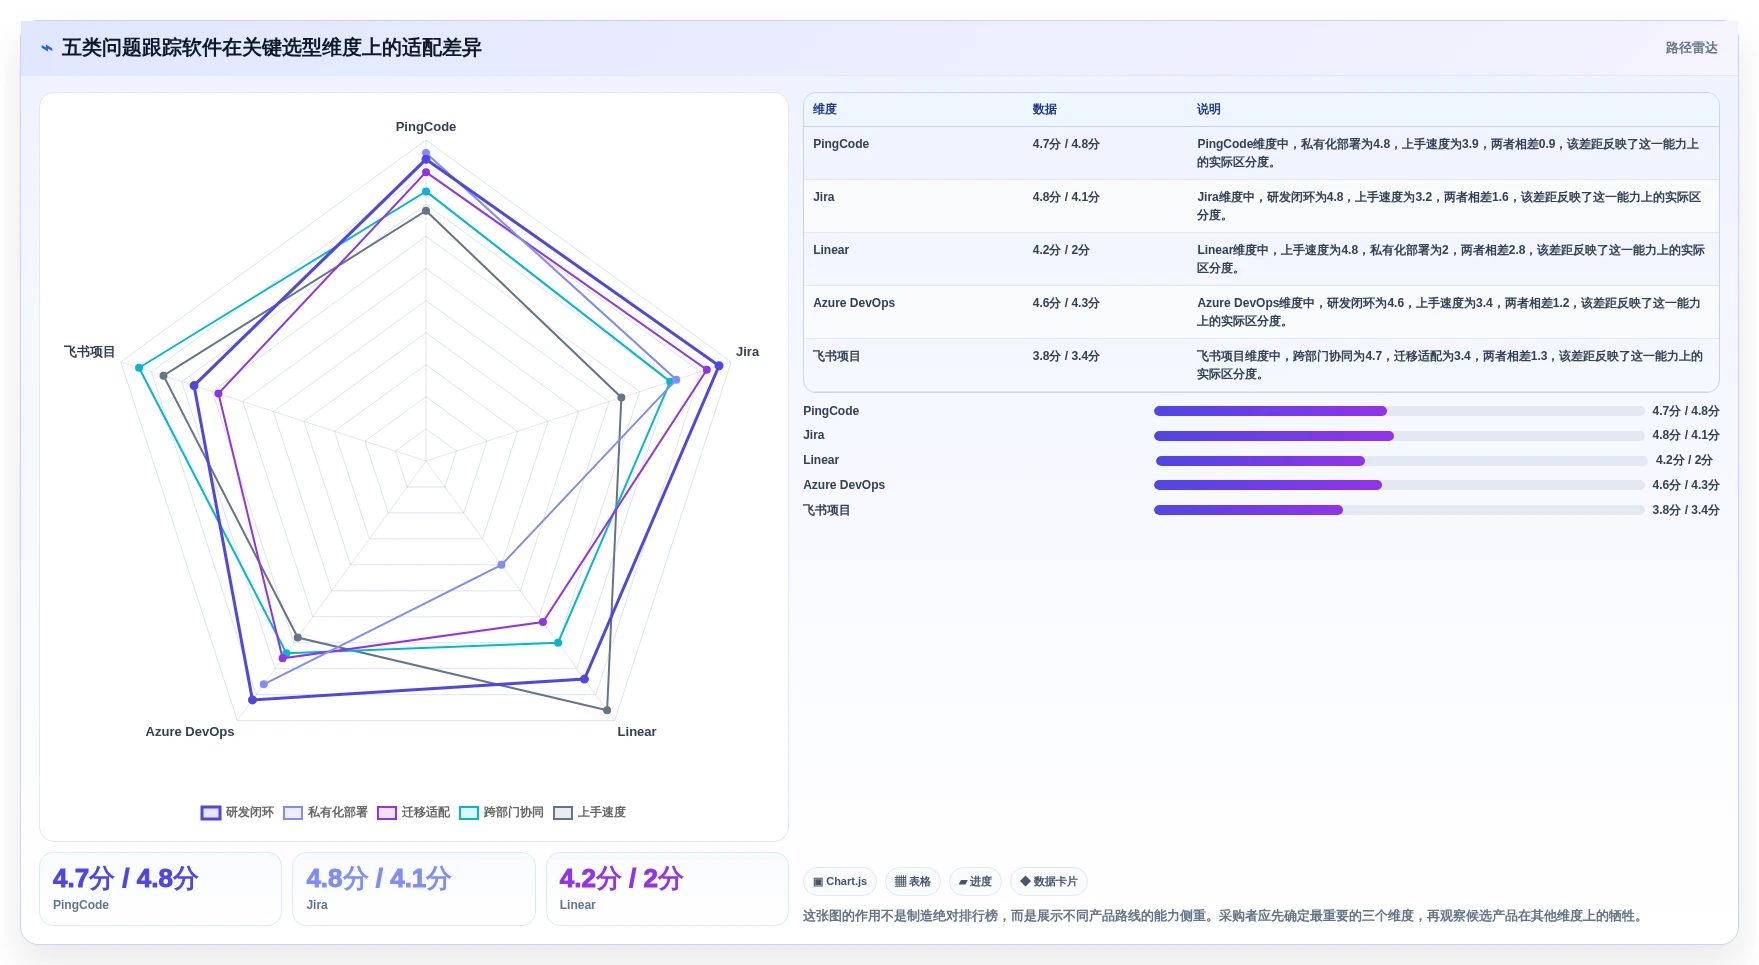
Task: Click the PingCode table row name
Action: (841, 144)
